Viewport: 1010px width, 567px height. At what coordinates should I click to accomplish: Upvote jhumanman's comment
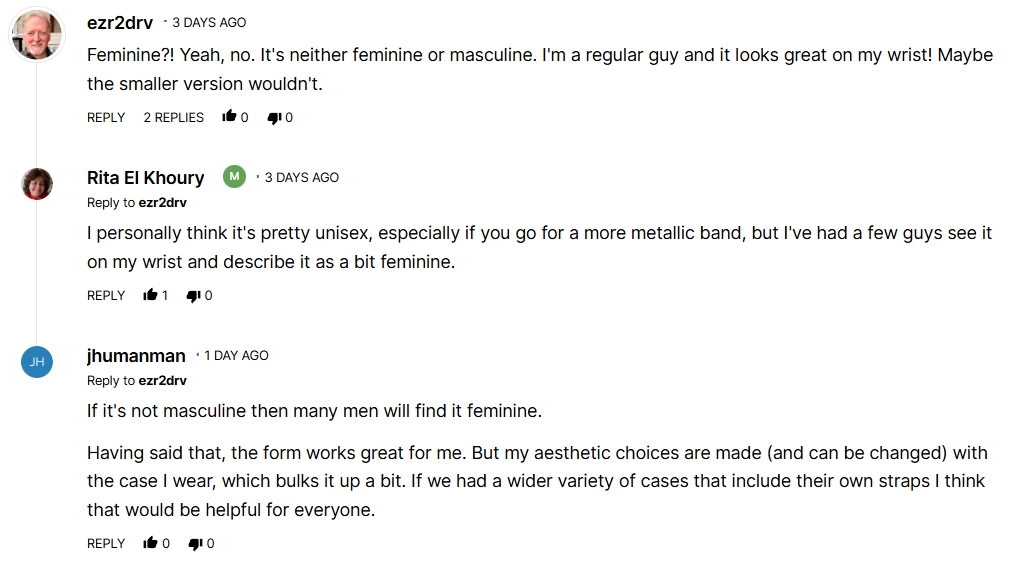coord(151,543)
